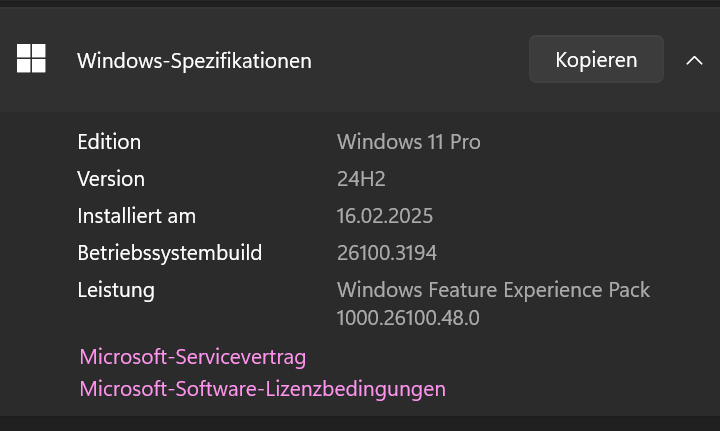Select the 16.02.2025 install date
720x431 pixels.
385,216
